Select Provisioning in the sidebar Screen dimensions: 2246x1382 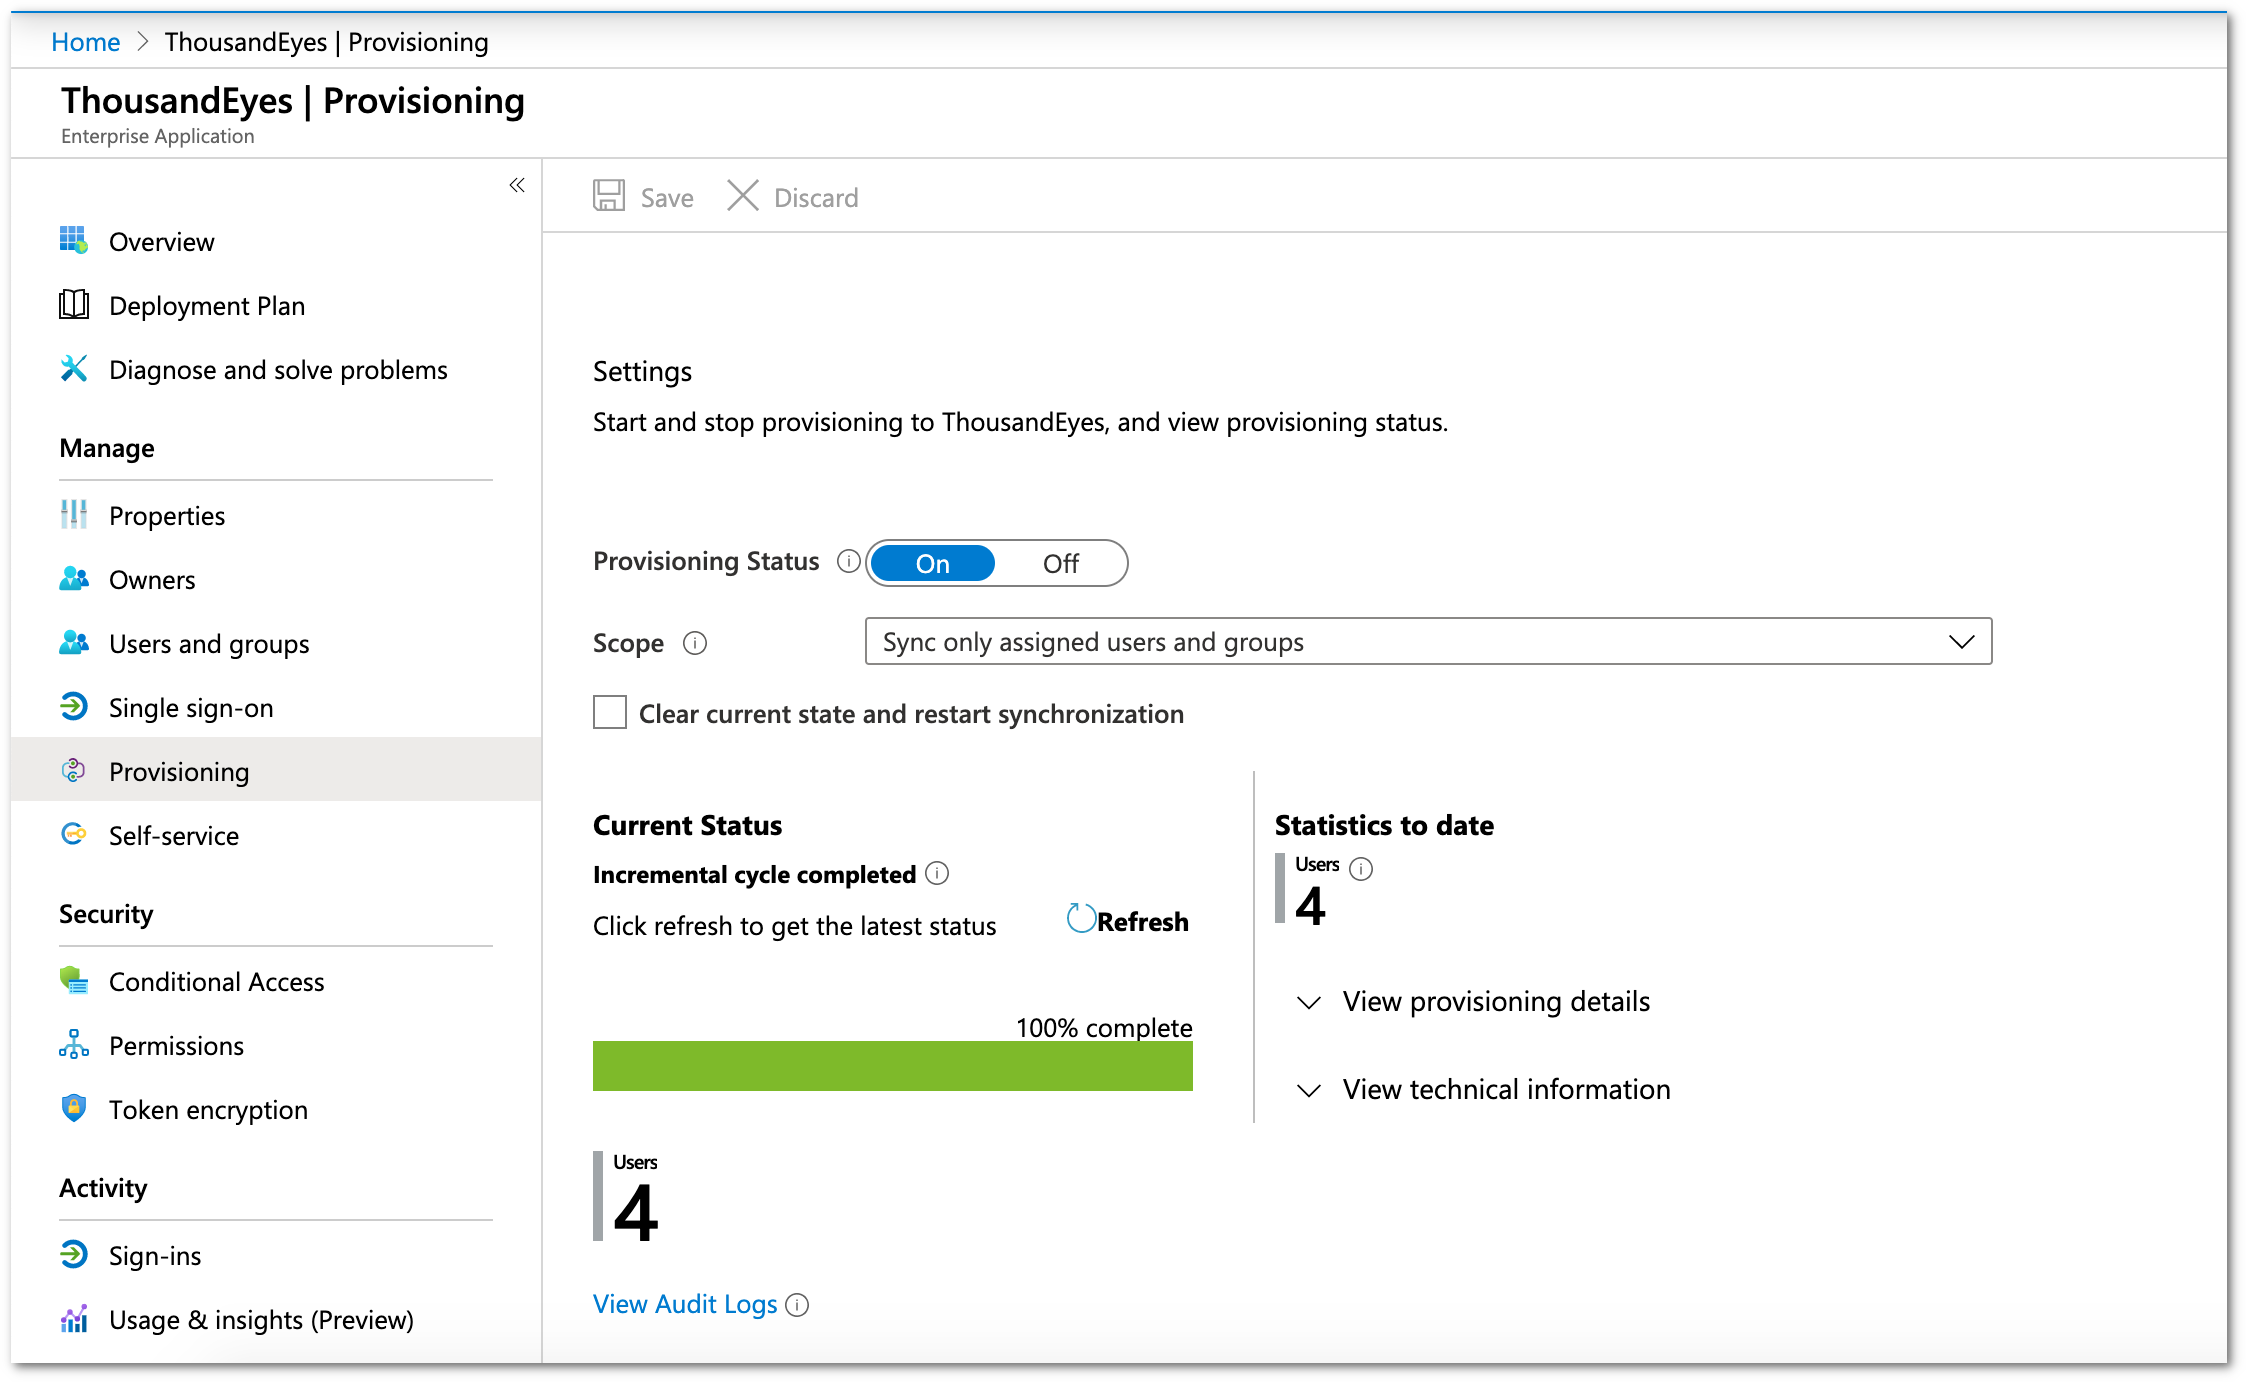click(276, 770)
